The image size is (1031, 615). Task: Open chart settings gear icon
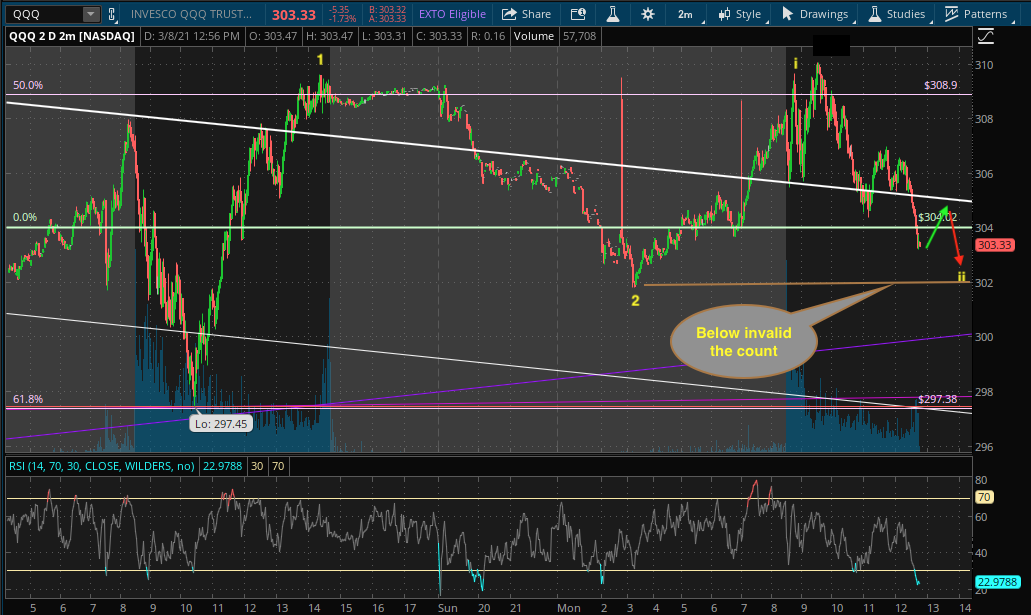(648, 14)
